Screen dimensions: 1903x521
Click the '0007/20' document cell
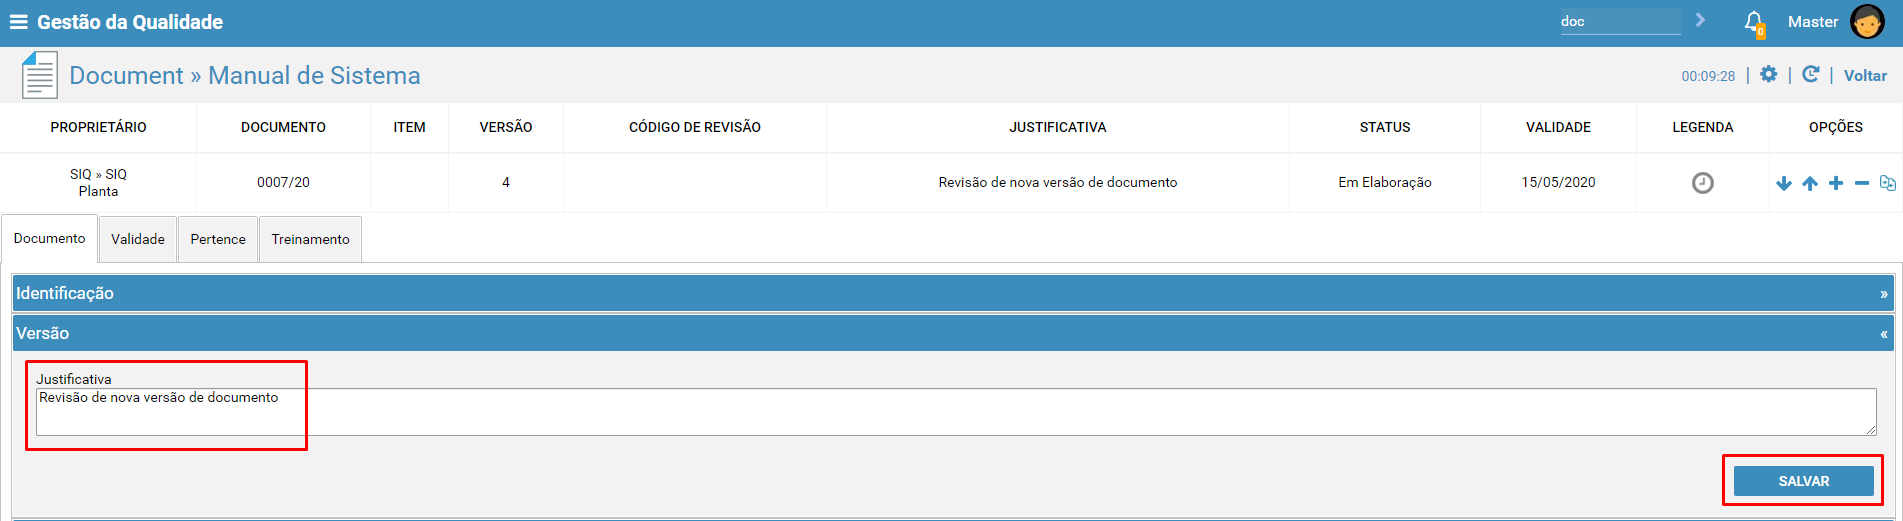pos(283,182)
